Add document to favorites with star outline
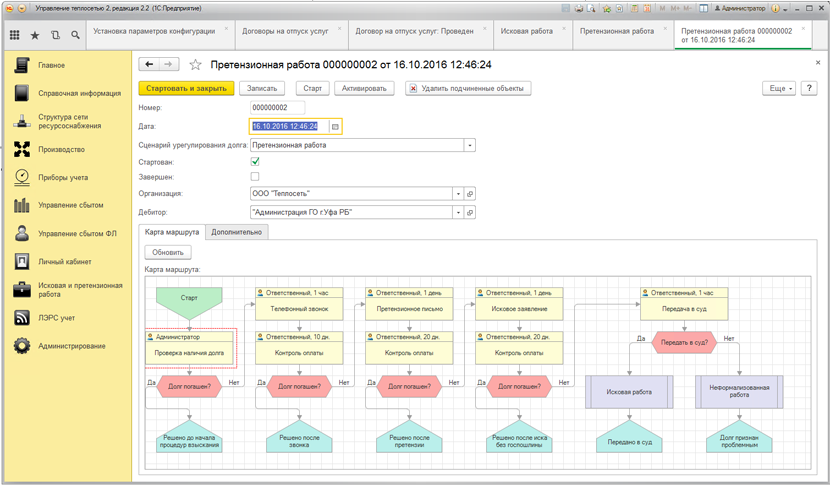Screen dimensions: 830x485 click(195, 65)
